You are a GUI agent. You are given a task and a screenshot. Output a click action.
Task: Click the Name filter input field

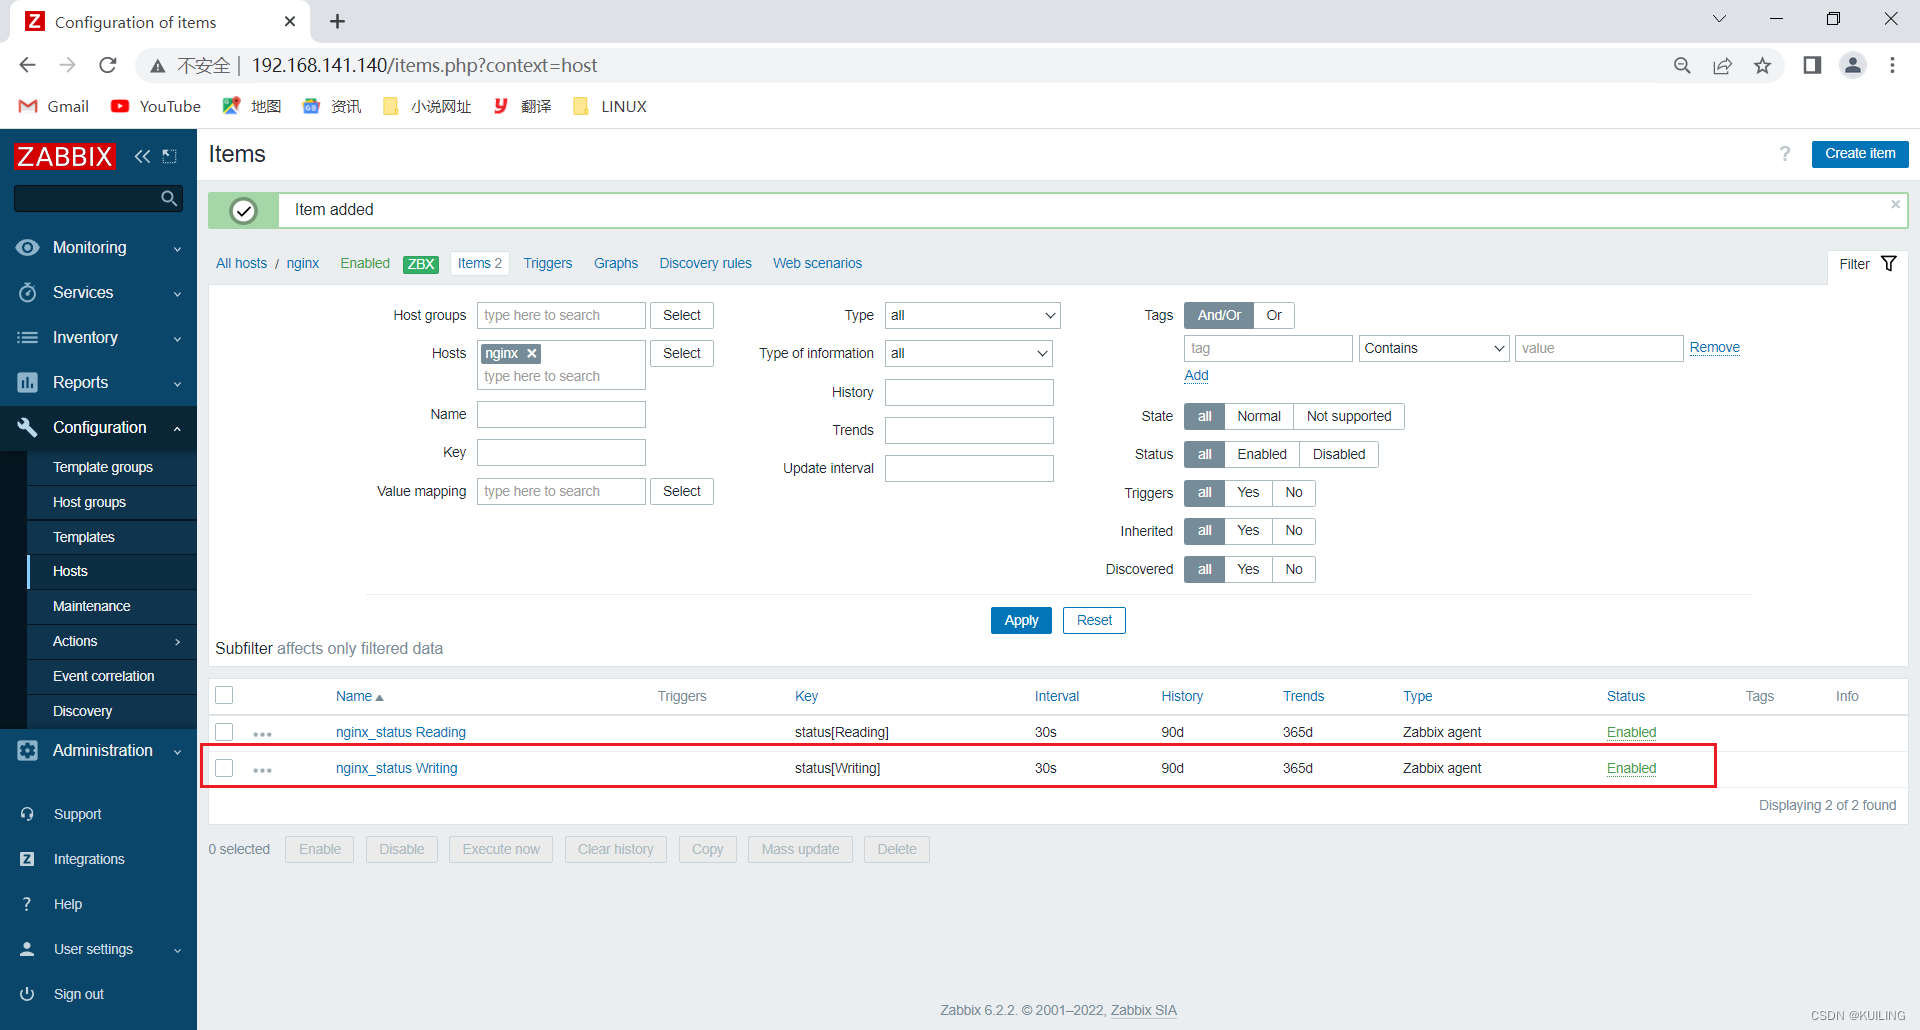point(561,414)
